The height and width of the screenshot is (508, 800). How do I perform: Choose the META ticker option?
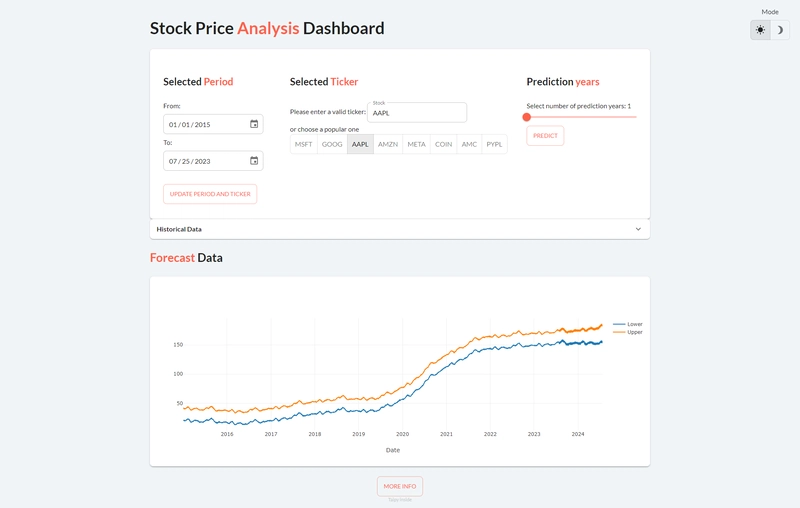pyautogui.click(x=416, y=144)
